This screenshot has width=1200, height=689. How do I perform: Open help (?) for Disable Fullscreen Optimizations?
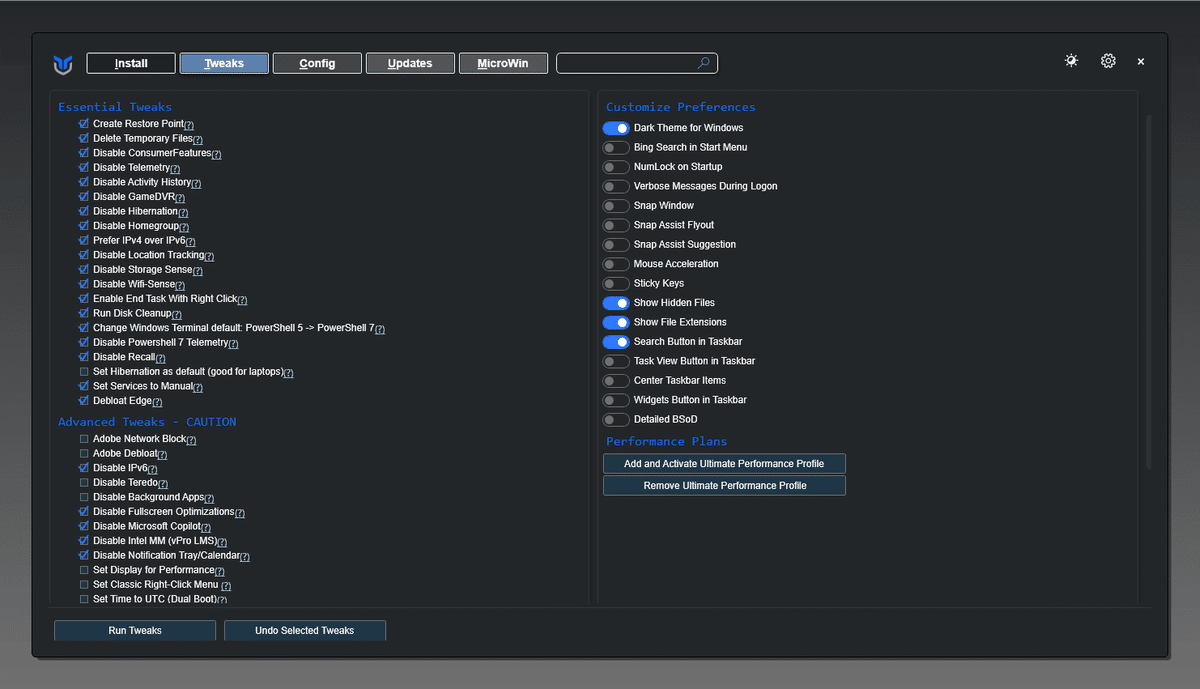tap(240, 513)
